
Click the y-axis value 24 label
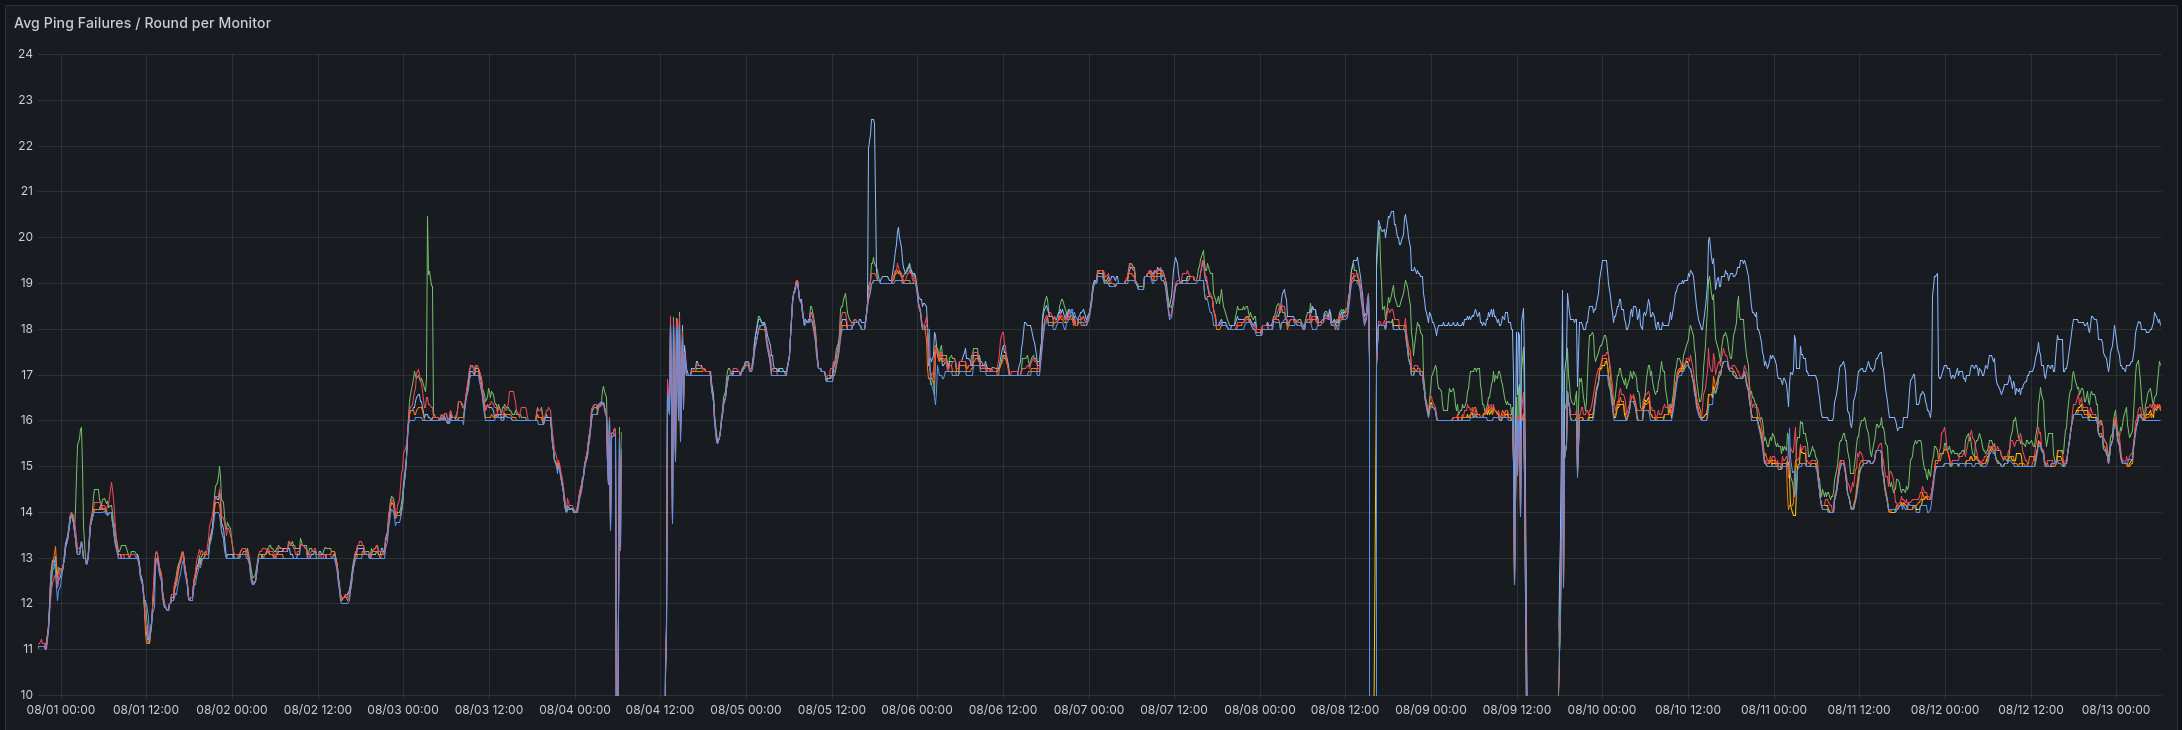[26, 54]
